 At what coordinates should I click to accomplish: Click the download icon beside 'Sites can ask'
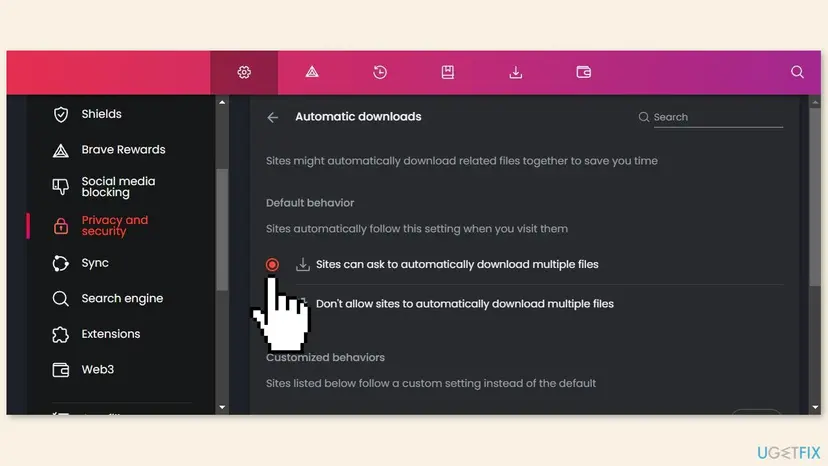(303, 264)
